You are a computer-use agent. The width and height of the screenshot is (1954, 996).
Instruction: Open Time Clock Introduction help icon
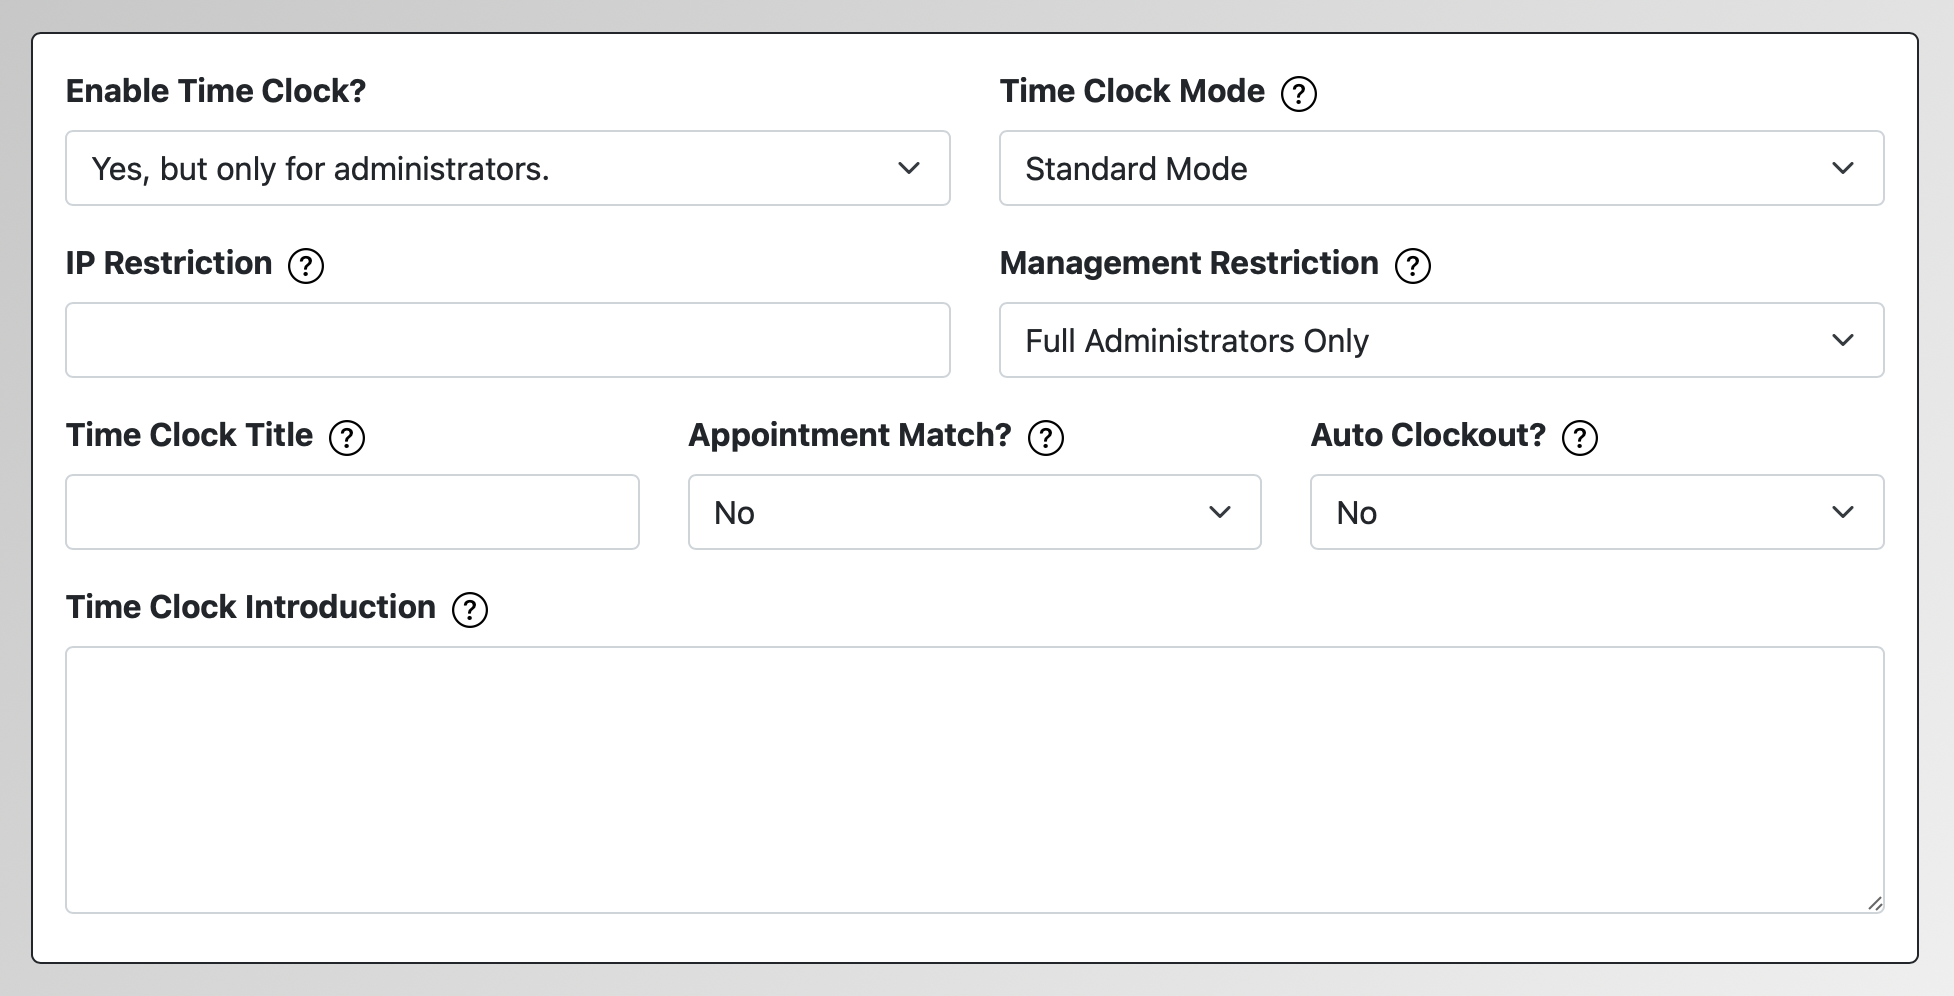pos(469,610)
